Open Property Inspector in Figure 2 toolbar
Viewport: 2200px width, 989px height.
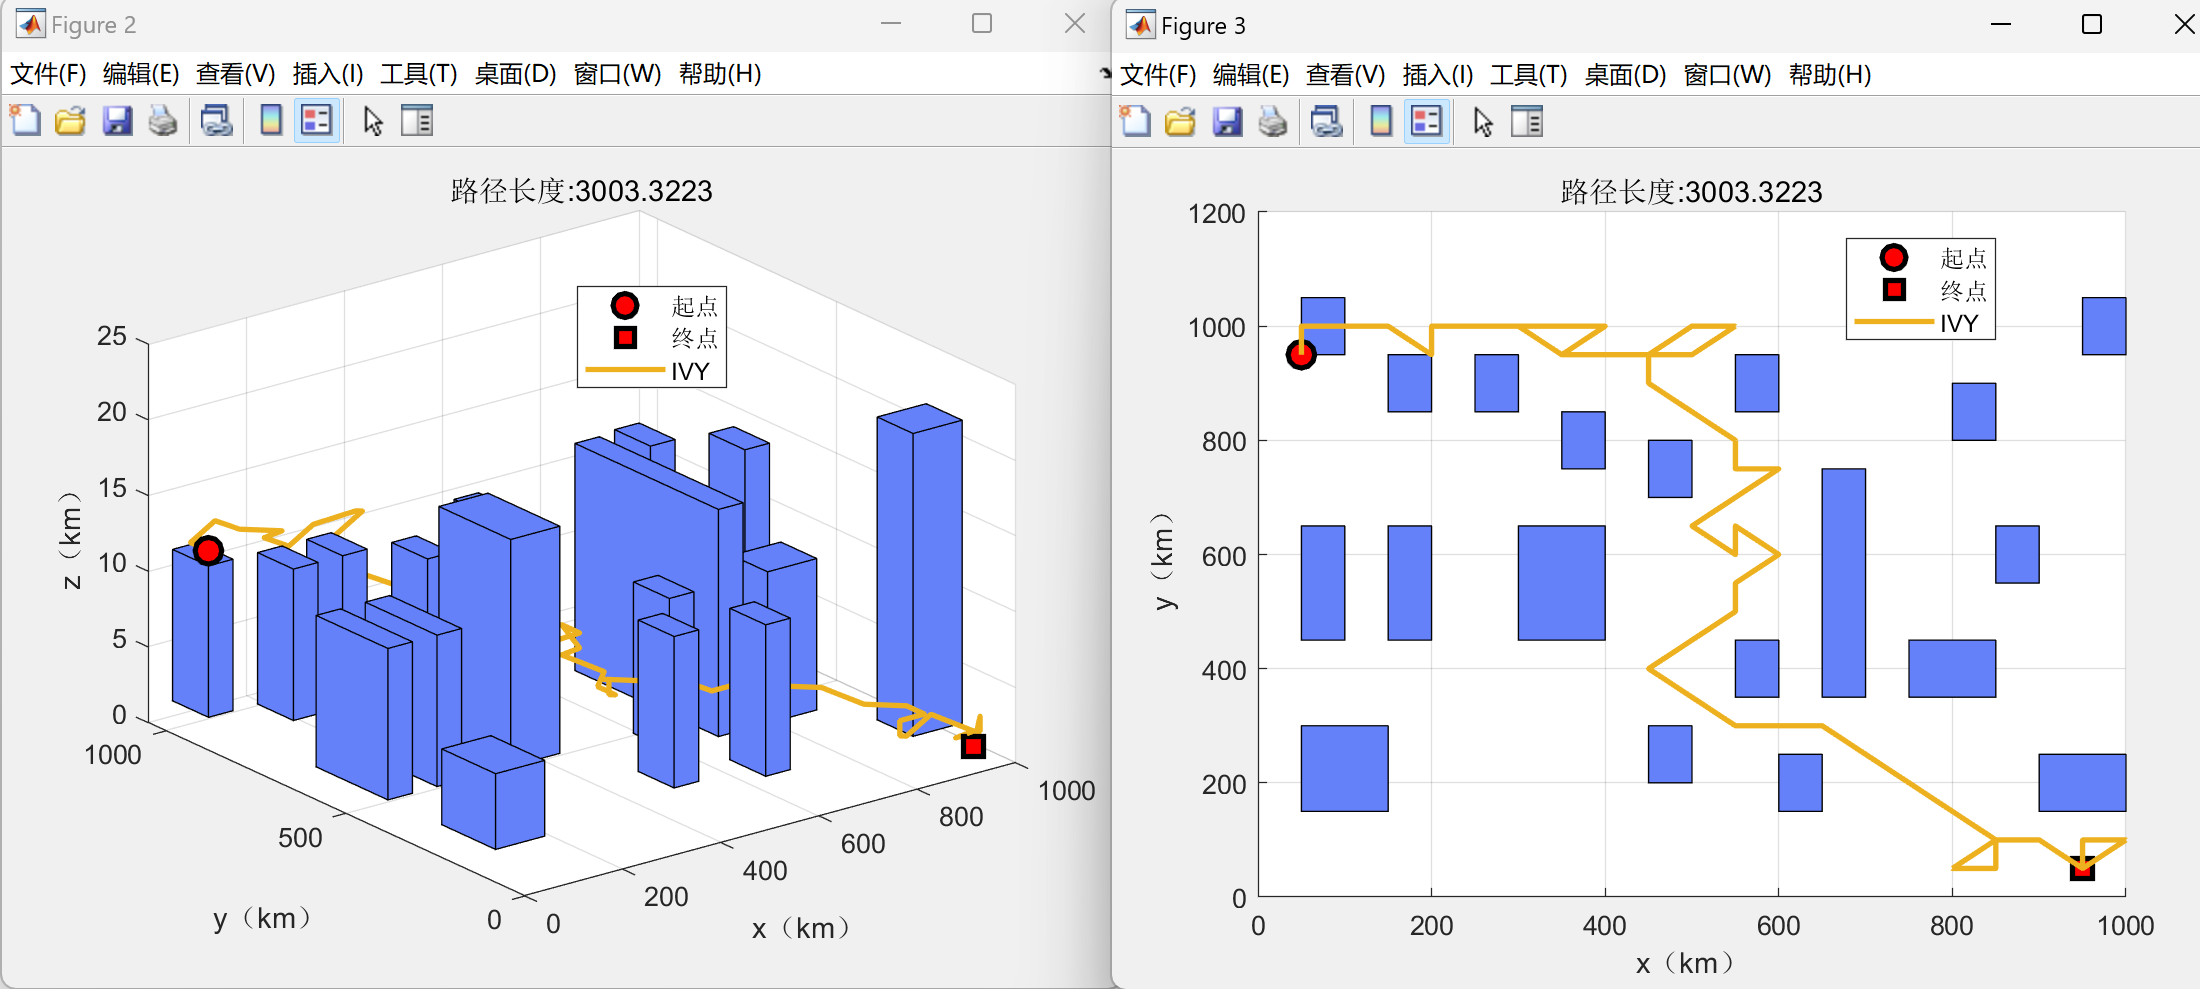pos(416,121)
